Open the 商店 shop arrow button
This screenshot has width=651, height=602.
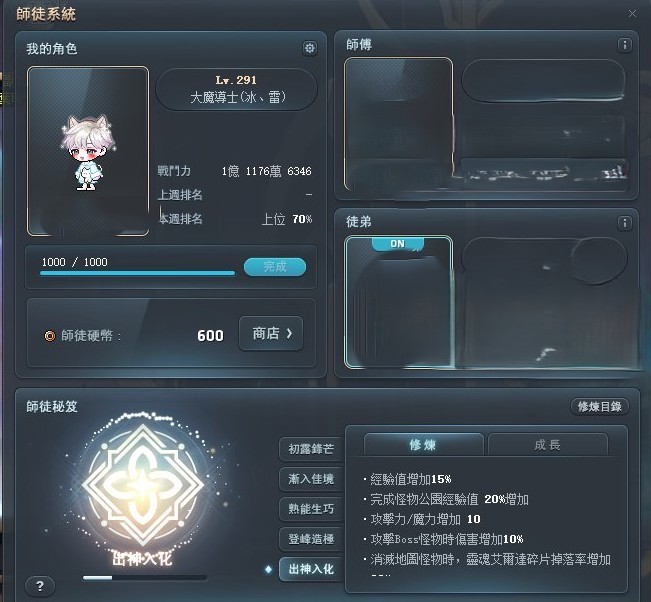[x=271, y=333]
